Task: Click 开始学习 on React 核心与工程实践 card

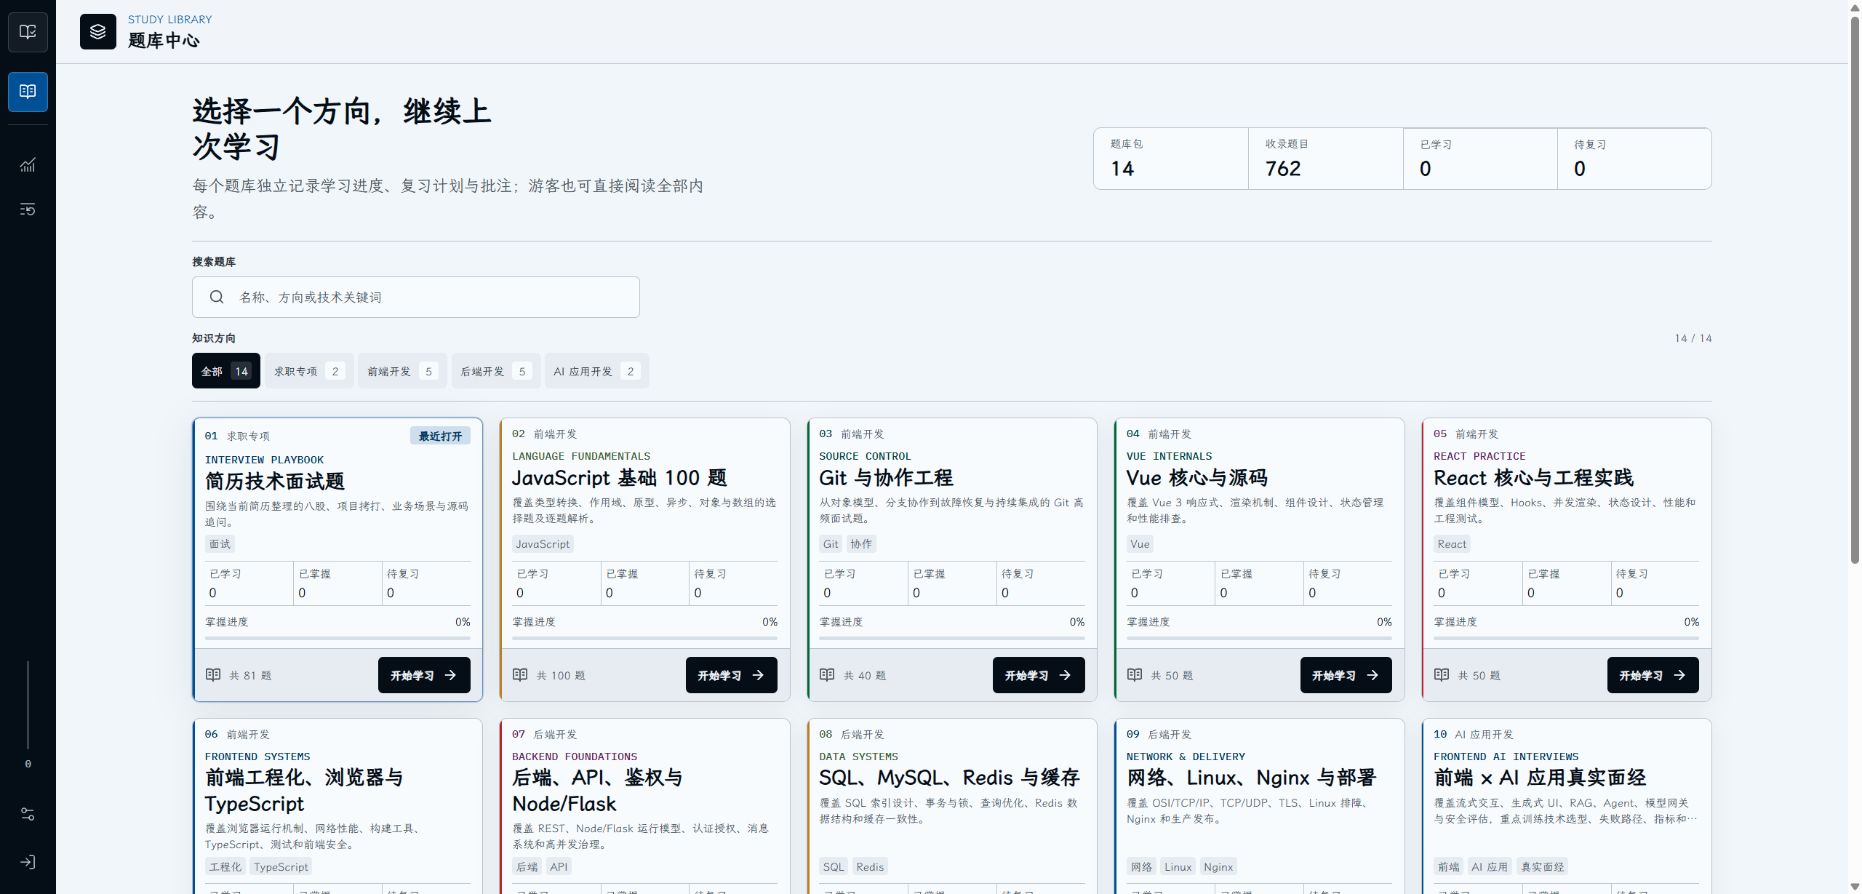Action: tap(1653, 675)
